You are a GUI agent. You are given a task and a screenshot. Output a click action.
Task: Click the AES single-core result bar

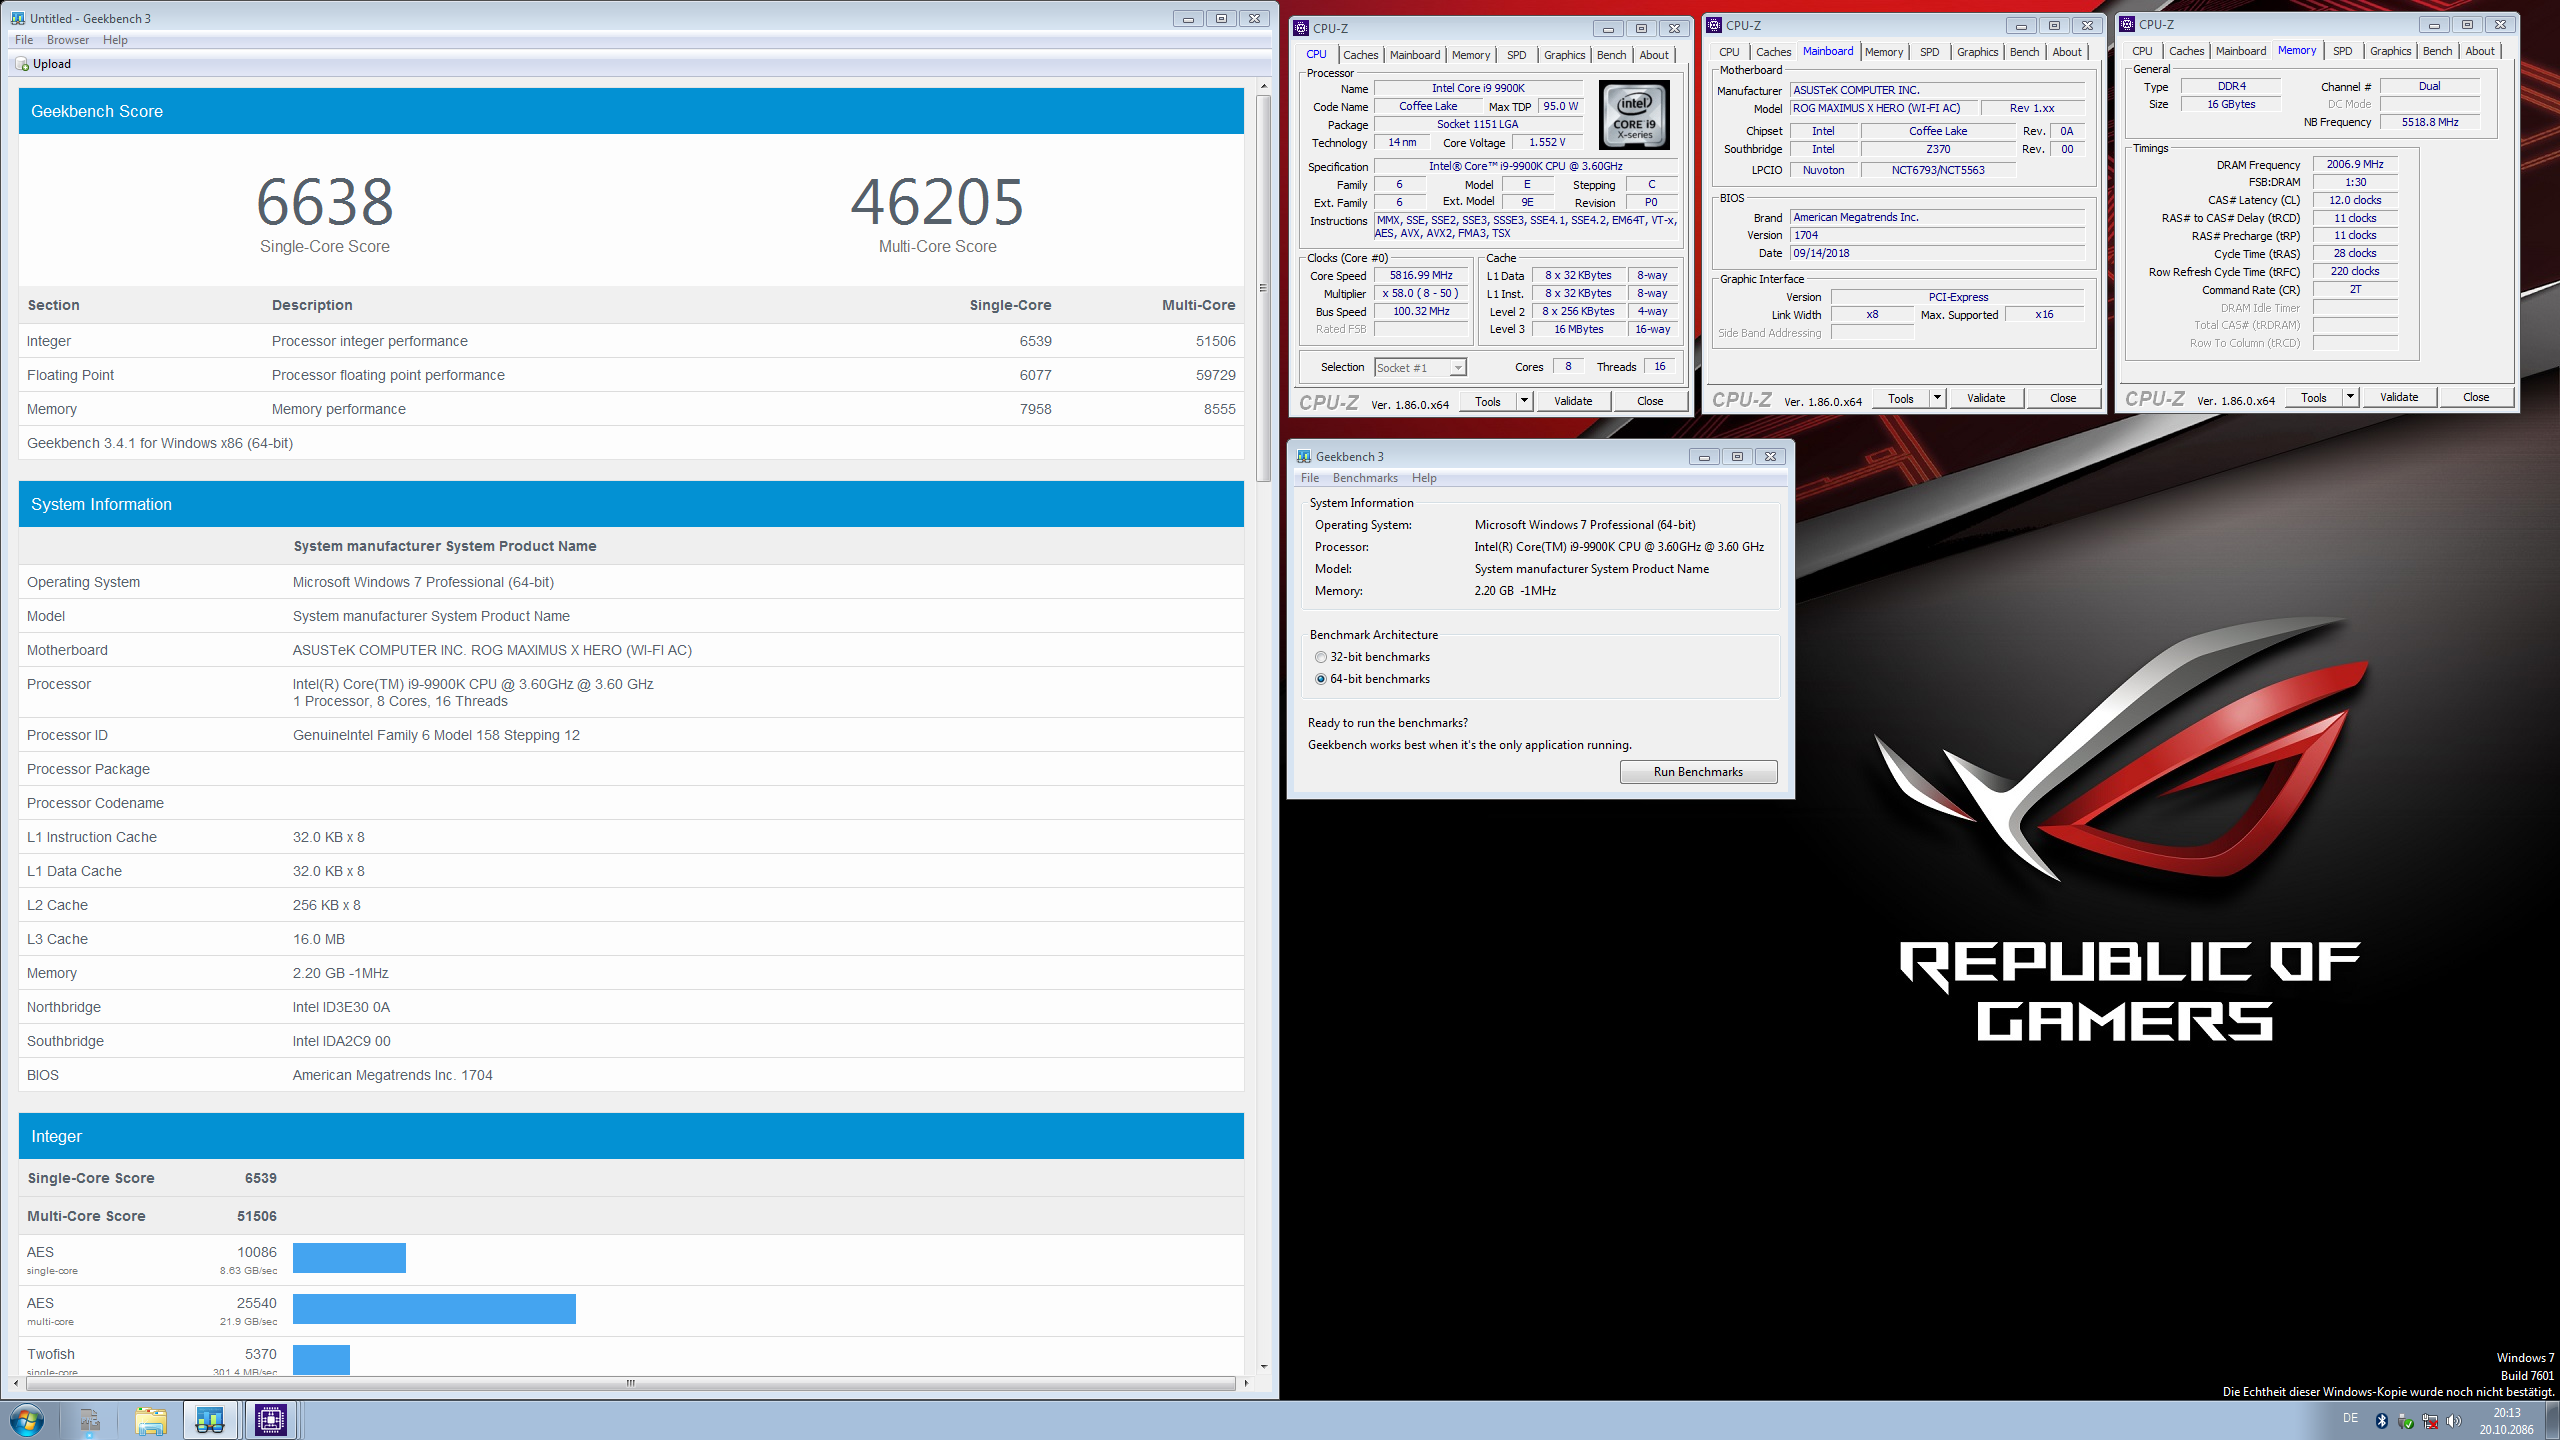tap(349, 1258)
